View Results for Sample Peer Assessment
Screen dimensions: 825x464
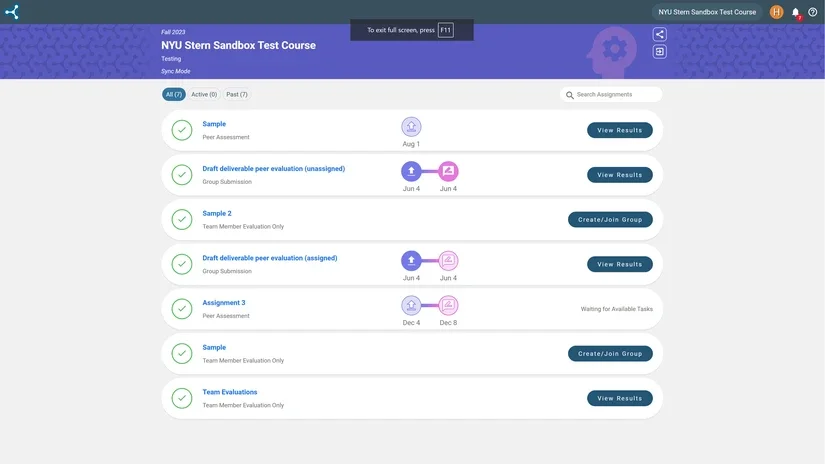620,130
